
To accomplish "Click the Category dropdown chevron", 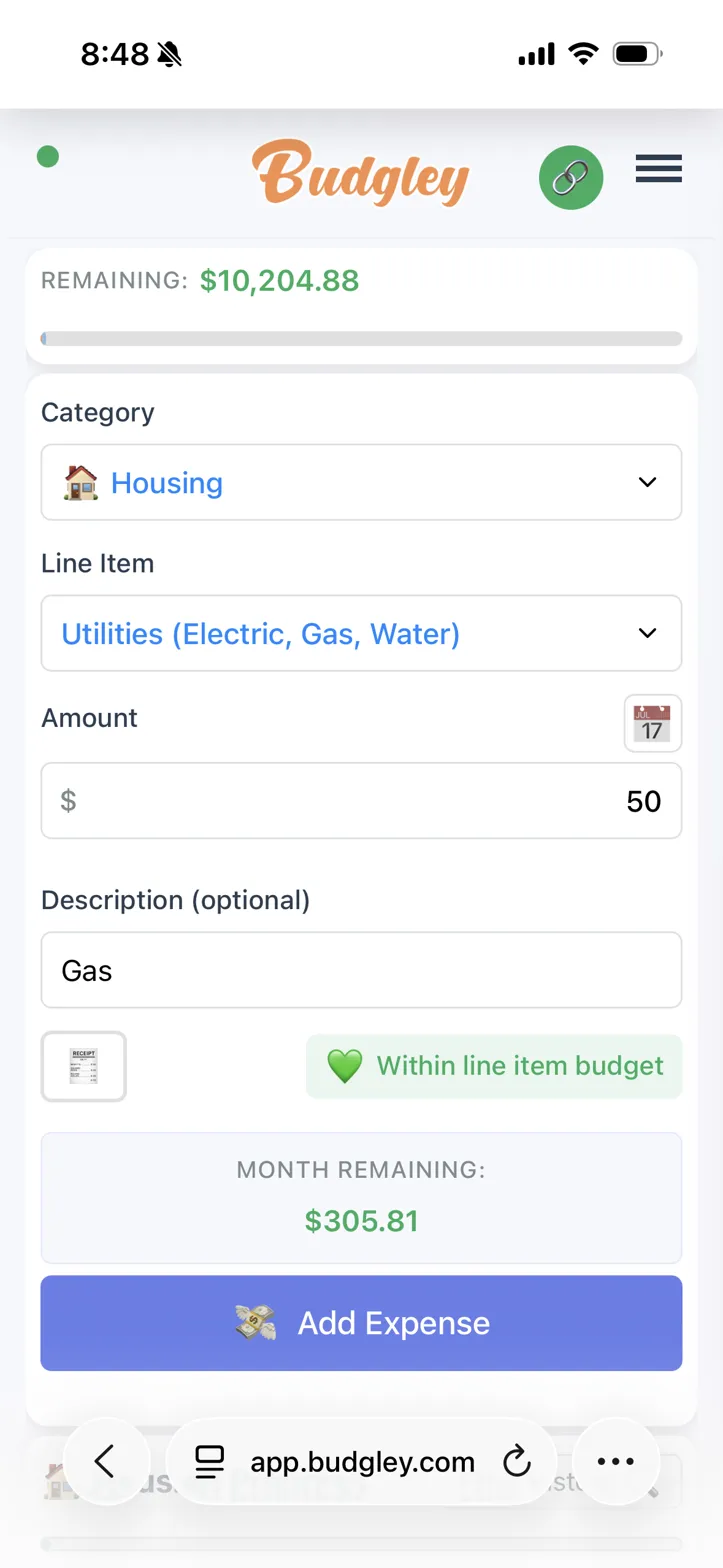I will tap(647, 482).
